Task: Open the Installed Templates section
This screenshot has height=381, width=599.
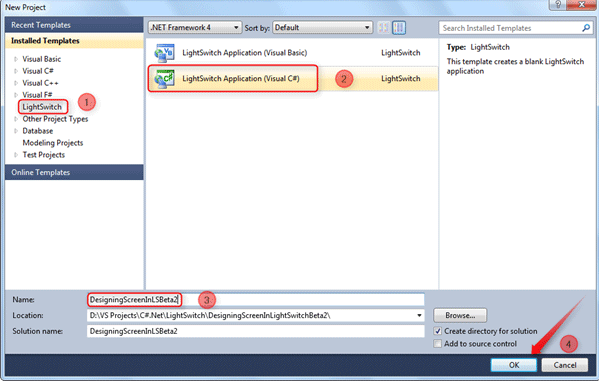Action: 74,41
